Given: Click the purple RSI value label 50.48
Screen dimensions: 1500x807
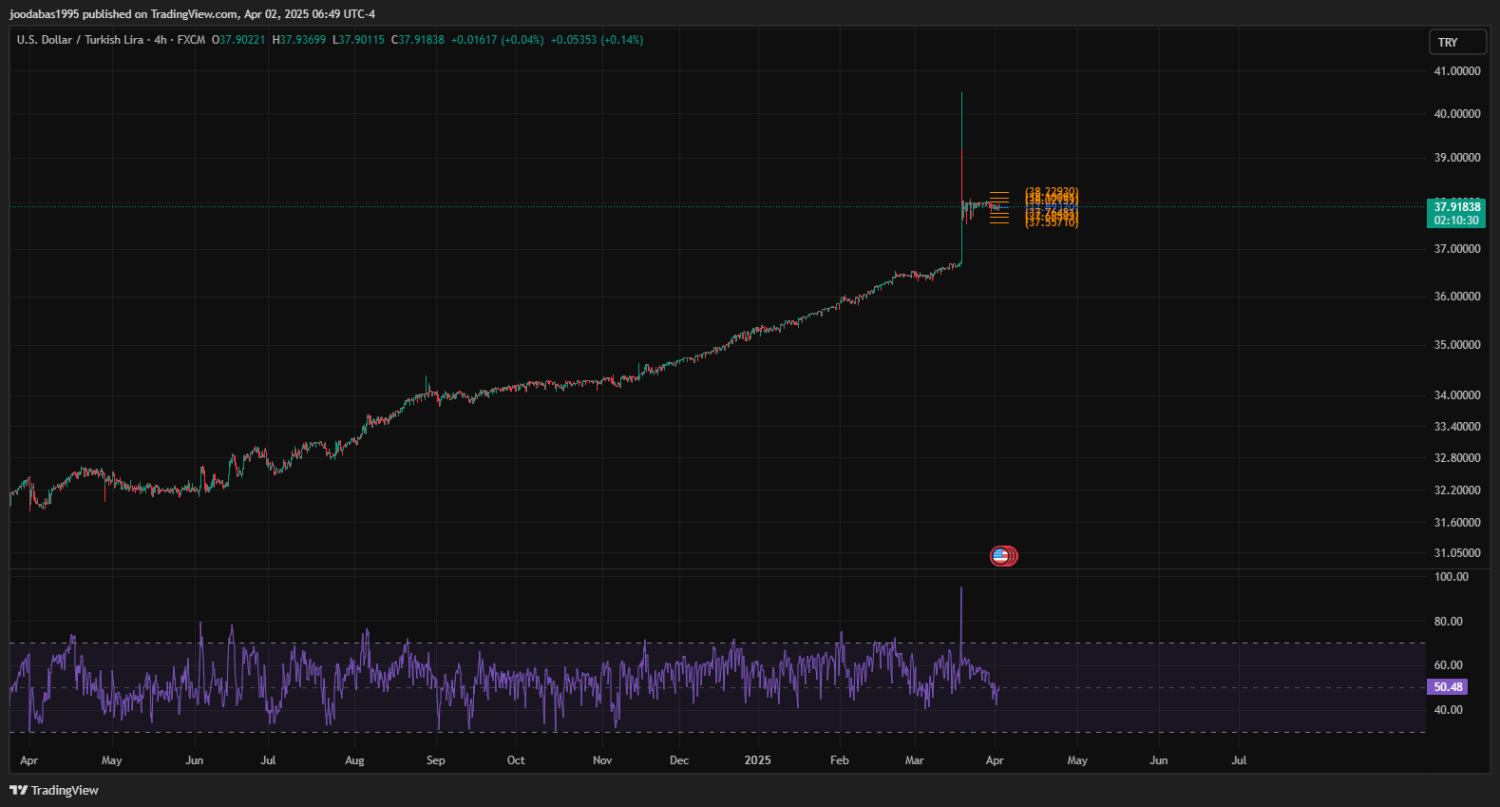Looking at the screenshot, I should [1448, 687].
